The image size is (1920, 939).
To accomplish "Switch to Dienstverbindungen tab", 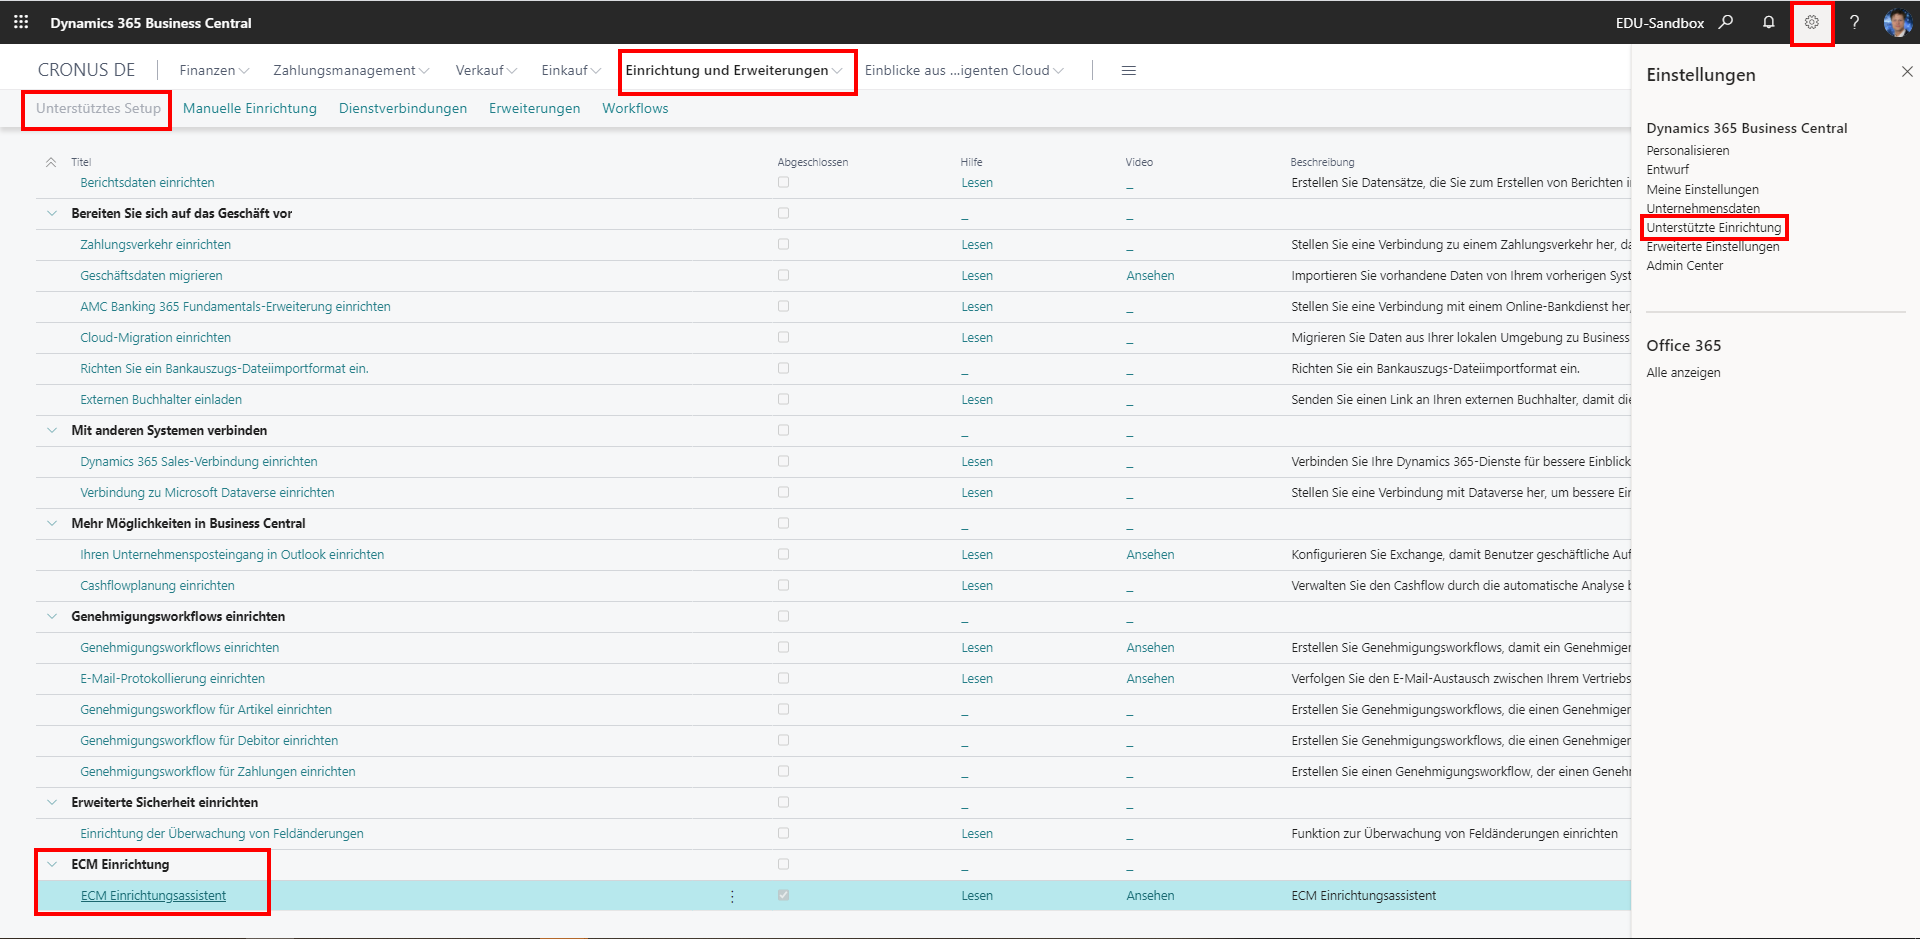I will tap(403, 108).
